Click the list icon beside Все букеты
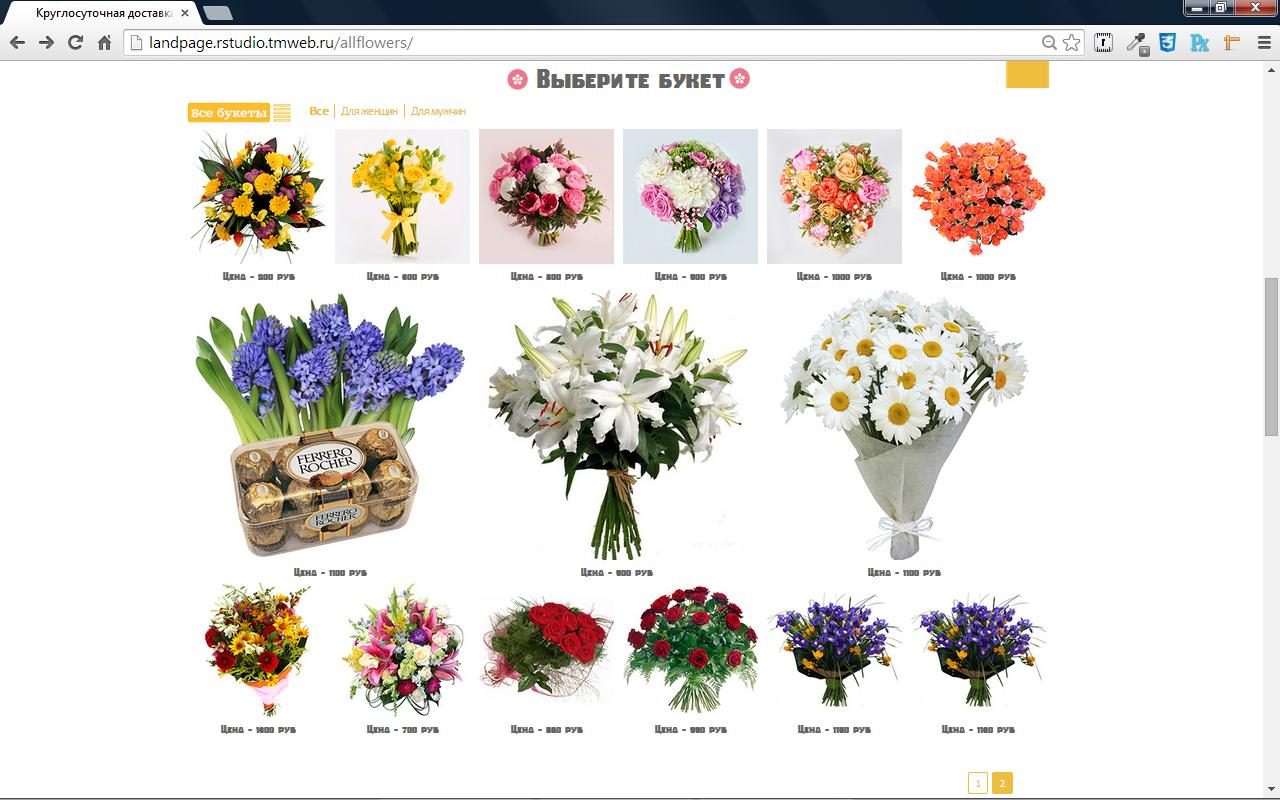 click(282, 113)
